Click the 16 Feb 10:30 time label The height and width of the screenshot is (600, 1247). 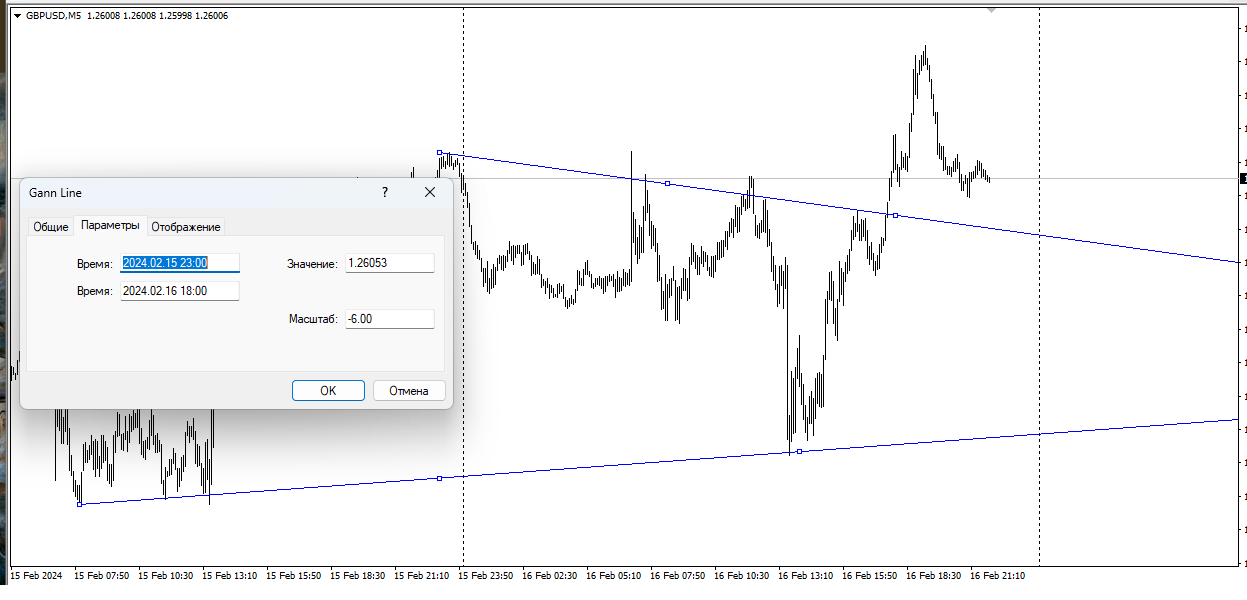click(x=741, y=576)
